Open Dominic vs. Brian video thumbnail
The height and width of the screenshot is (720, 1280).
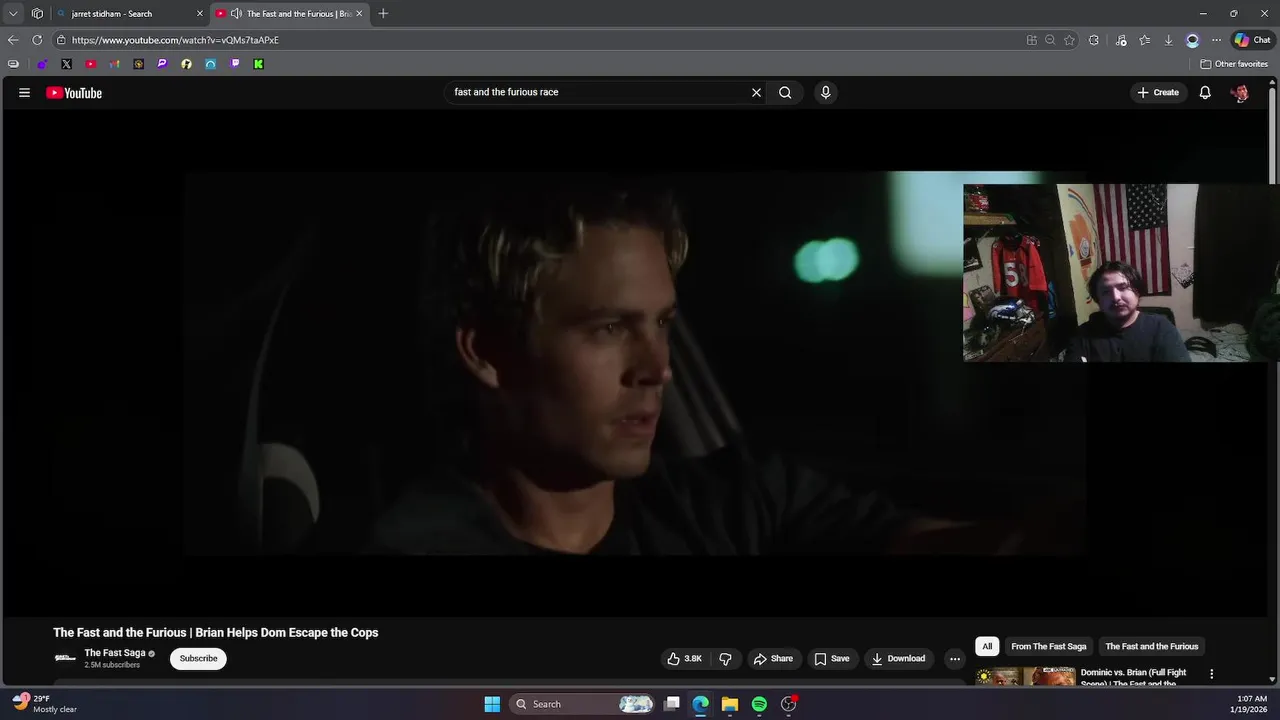[1025, 677]
